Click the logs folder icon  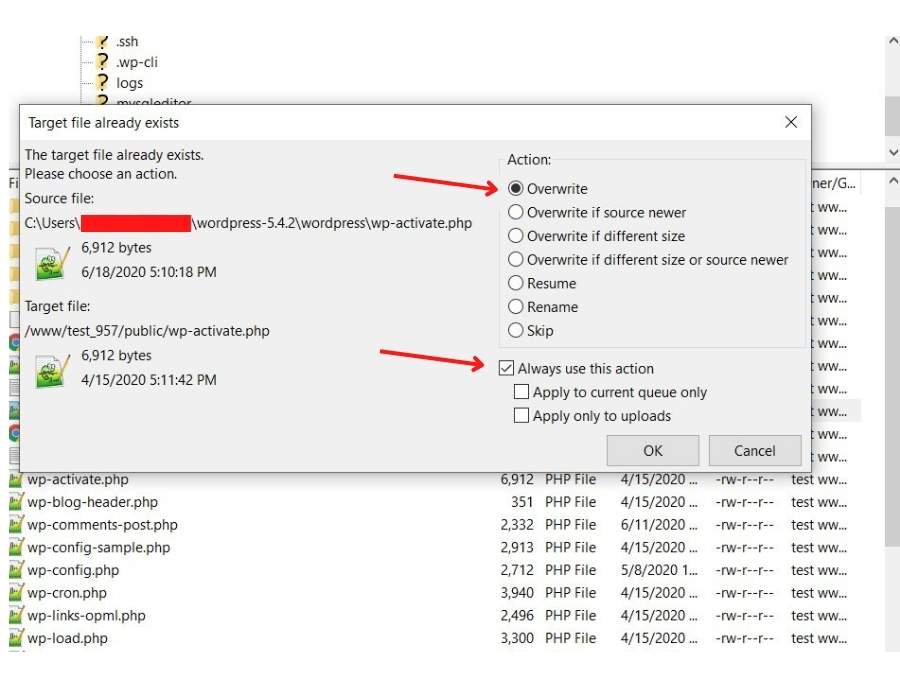(102, 82)
